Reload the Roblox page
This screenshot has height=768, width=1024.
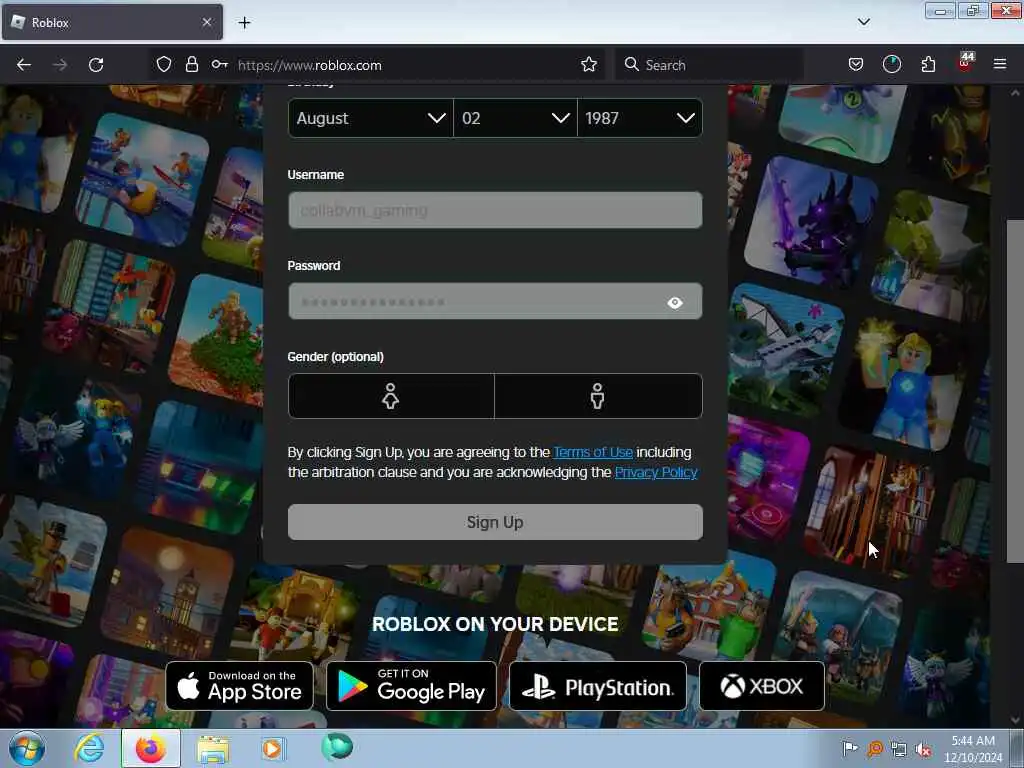(x=96, y=65)
